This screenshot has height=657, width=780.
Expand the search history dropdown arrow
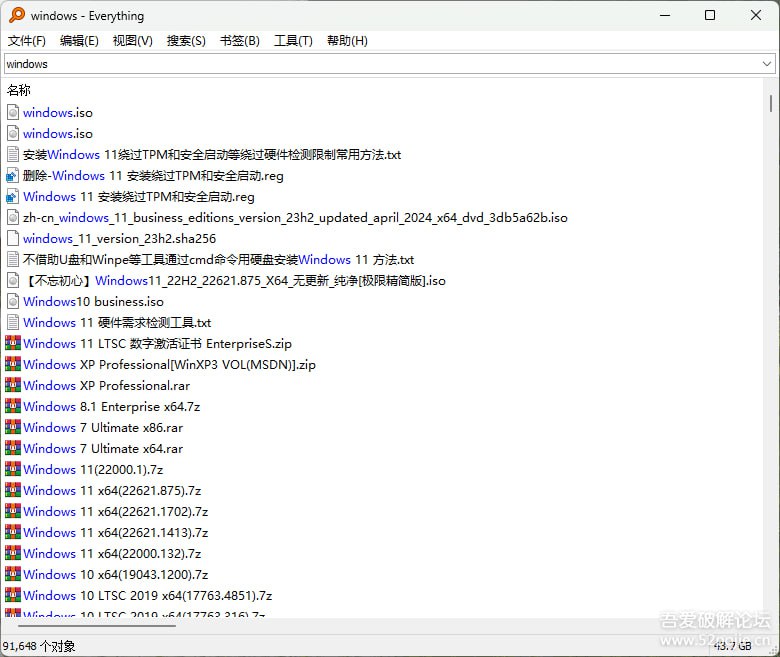pos(767,64)
